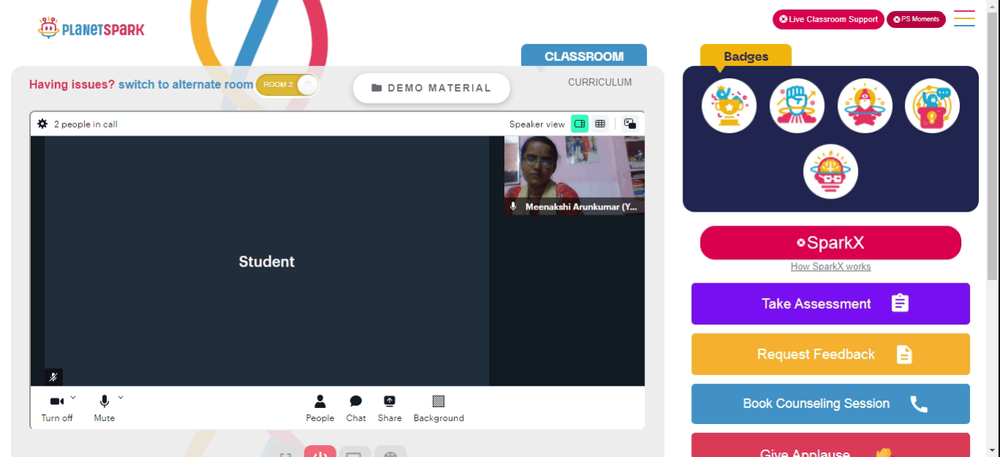
Task: Switch to grid view layout icon
Action: 599,124
